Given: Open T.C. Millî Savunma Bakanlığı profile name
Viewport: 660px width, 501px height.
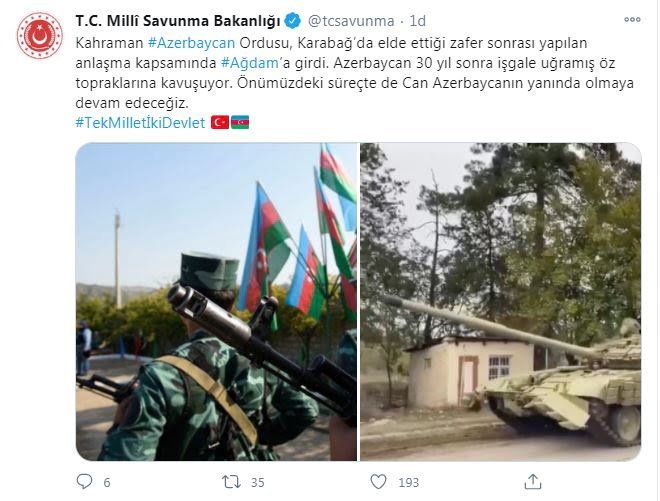Looking at the screenshot, I should pos(178,21).
